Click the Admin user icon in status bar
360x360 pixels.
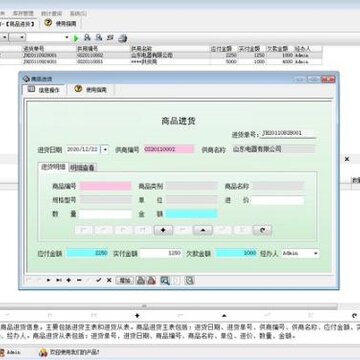[2, 352]
